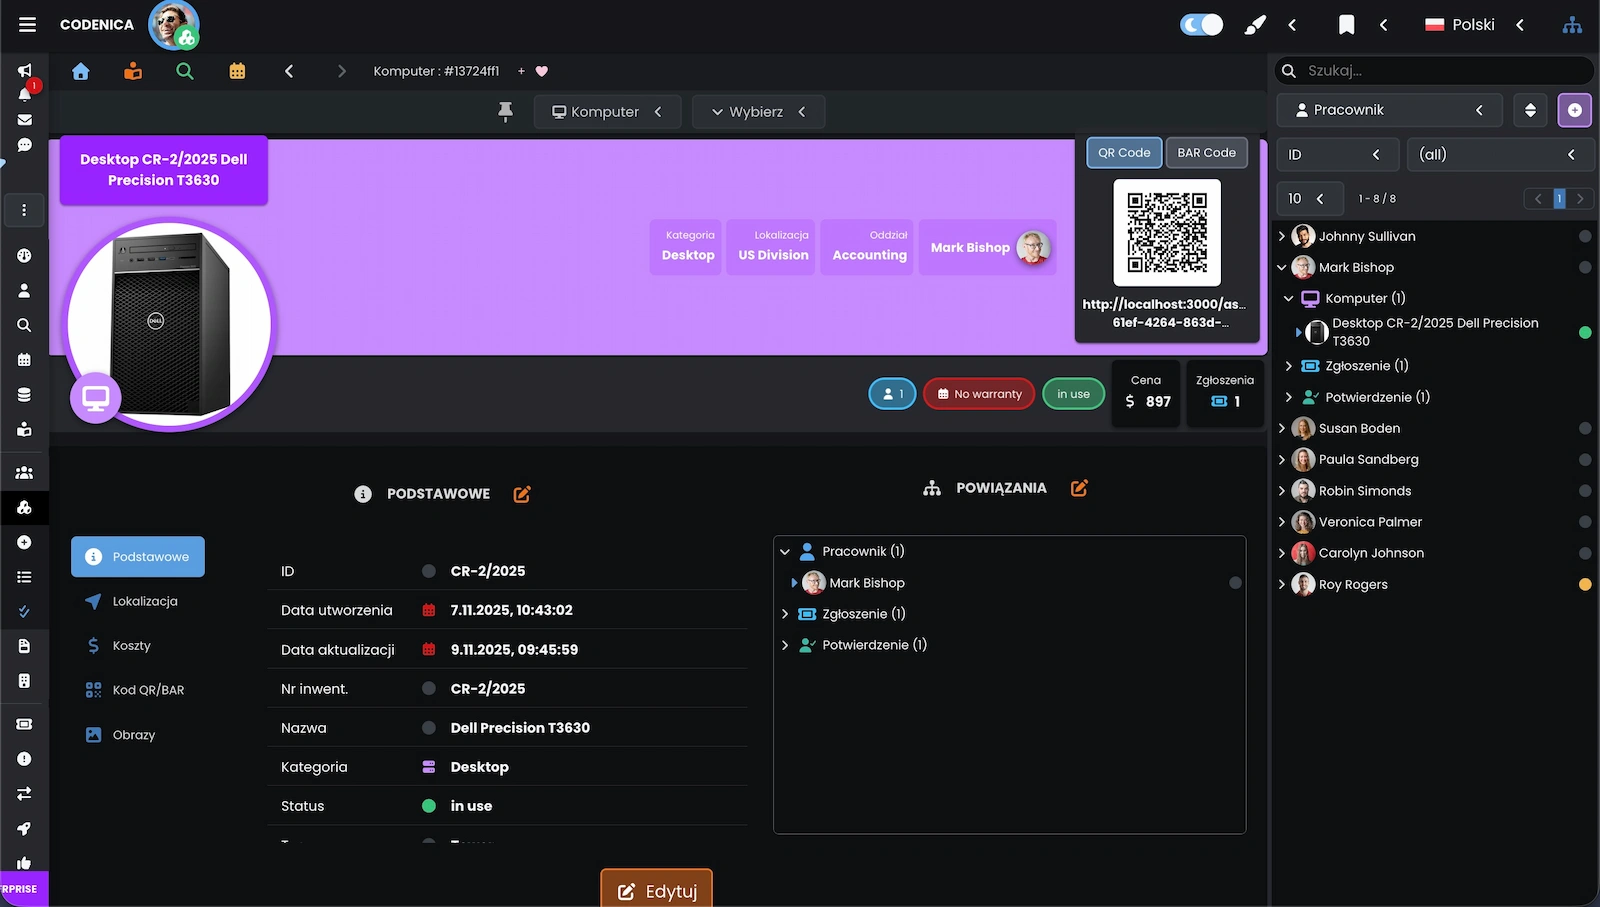1600x907 pixels.
Task: Click the paintbrush theme icon
Action: pos(1254,25)
